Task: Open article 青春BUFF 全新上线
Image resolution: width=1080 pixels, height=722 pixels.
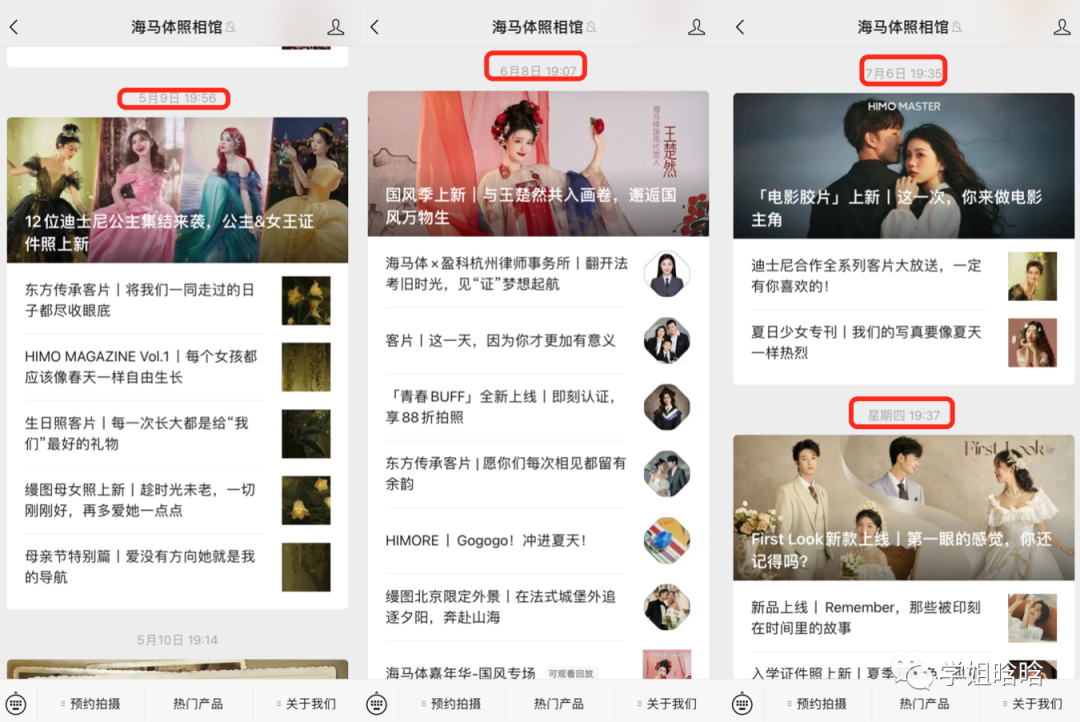Action: click(538, 407)
